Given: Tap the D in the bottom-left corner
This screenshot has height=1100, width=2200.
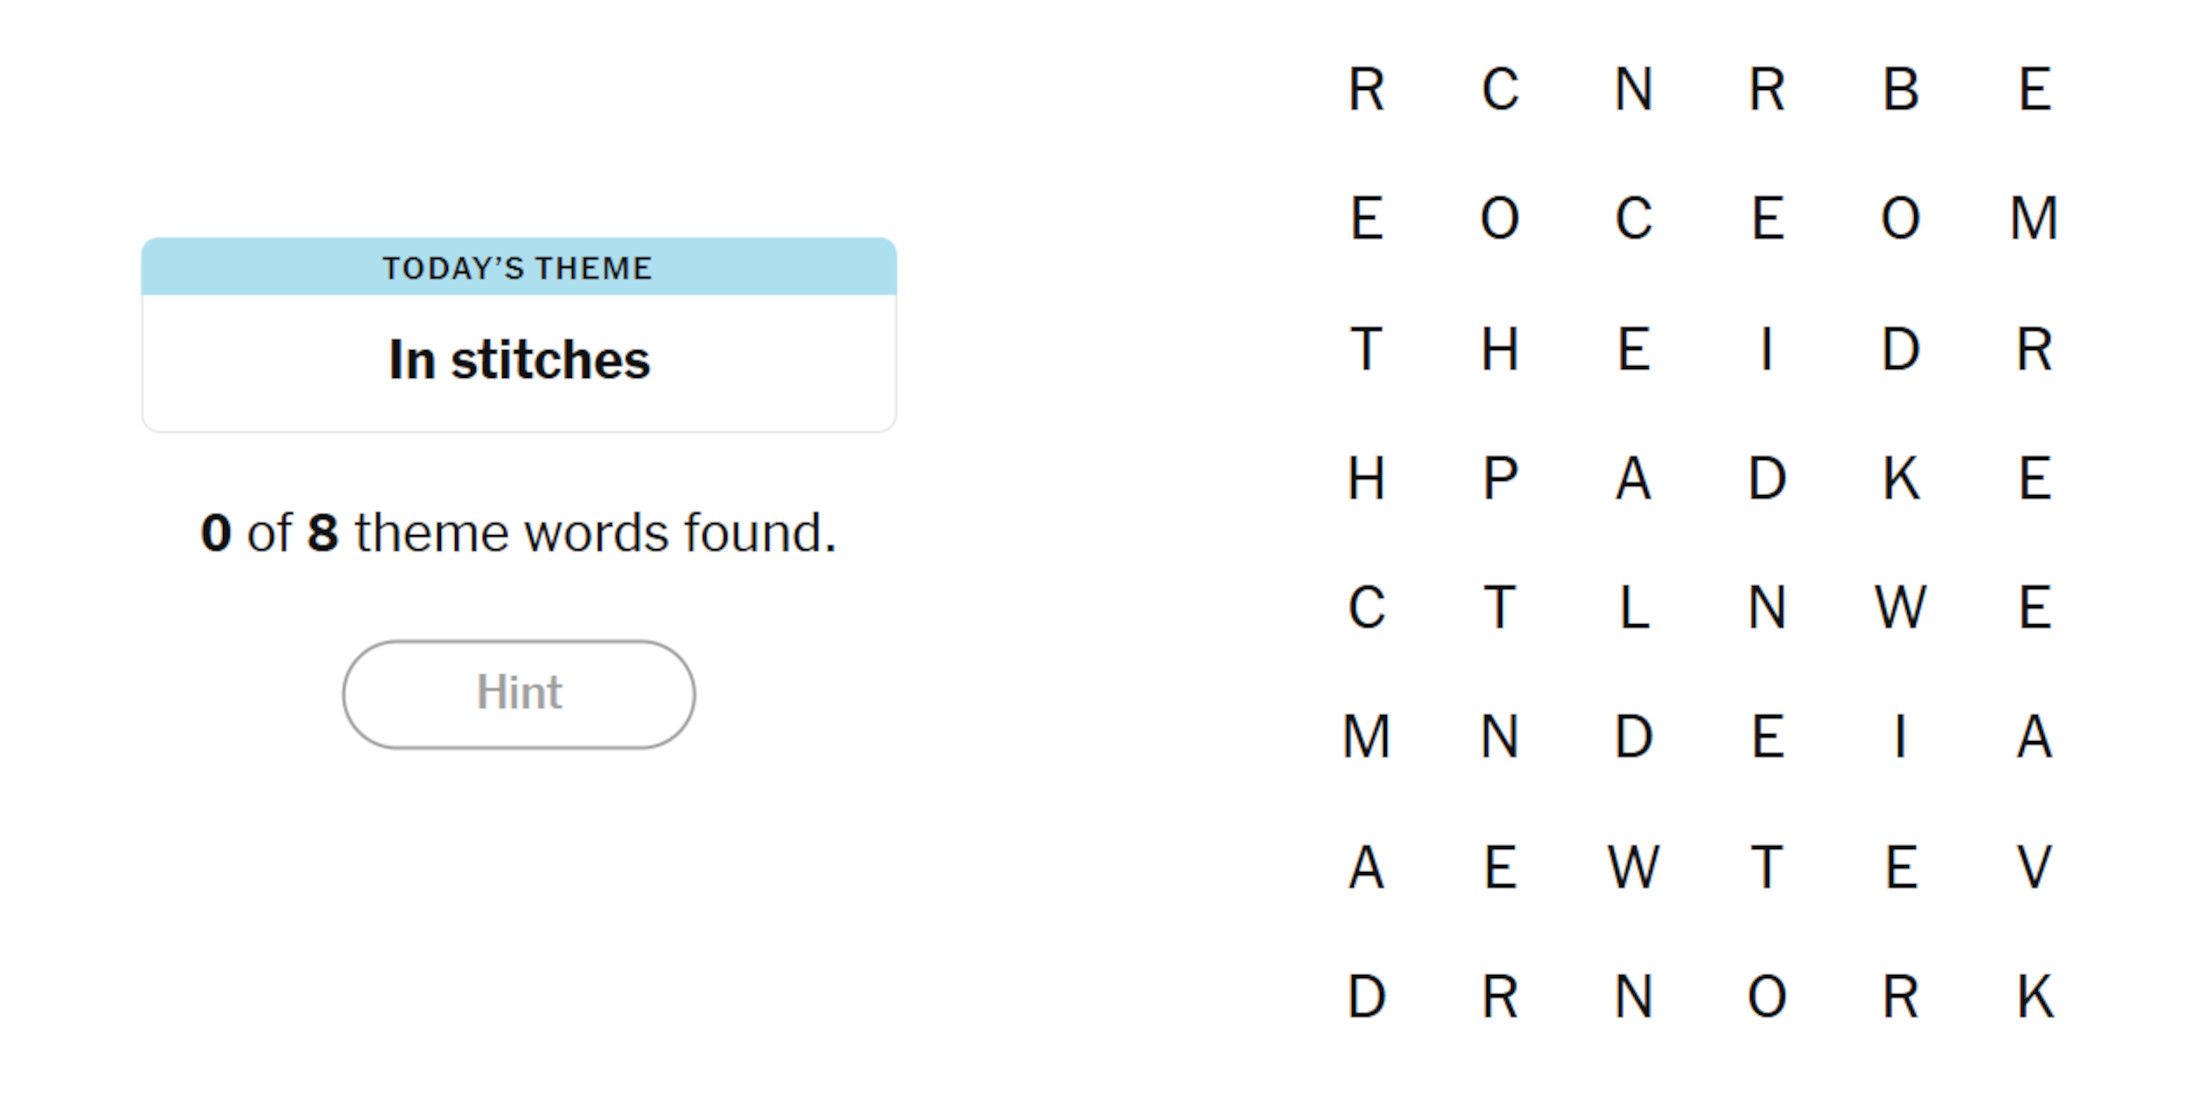Looking at the screenshot, I should click(1366, 996).
